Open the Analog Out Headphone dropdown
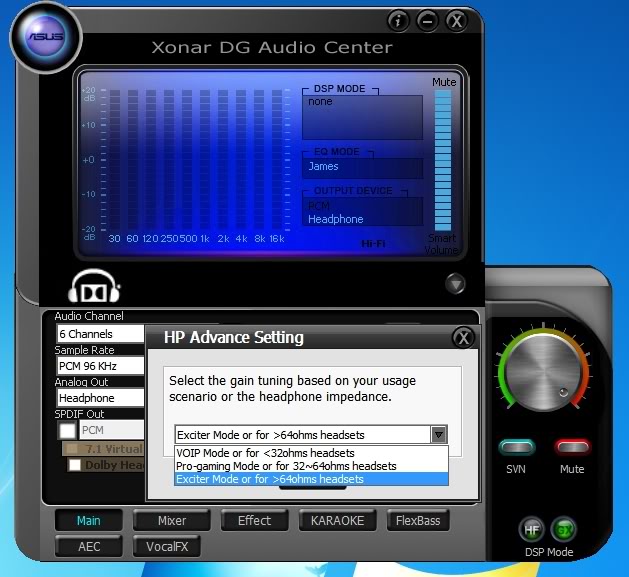The height and width of the screenshot is (577, 629). tap(100, 398)
